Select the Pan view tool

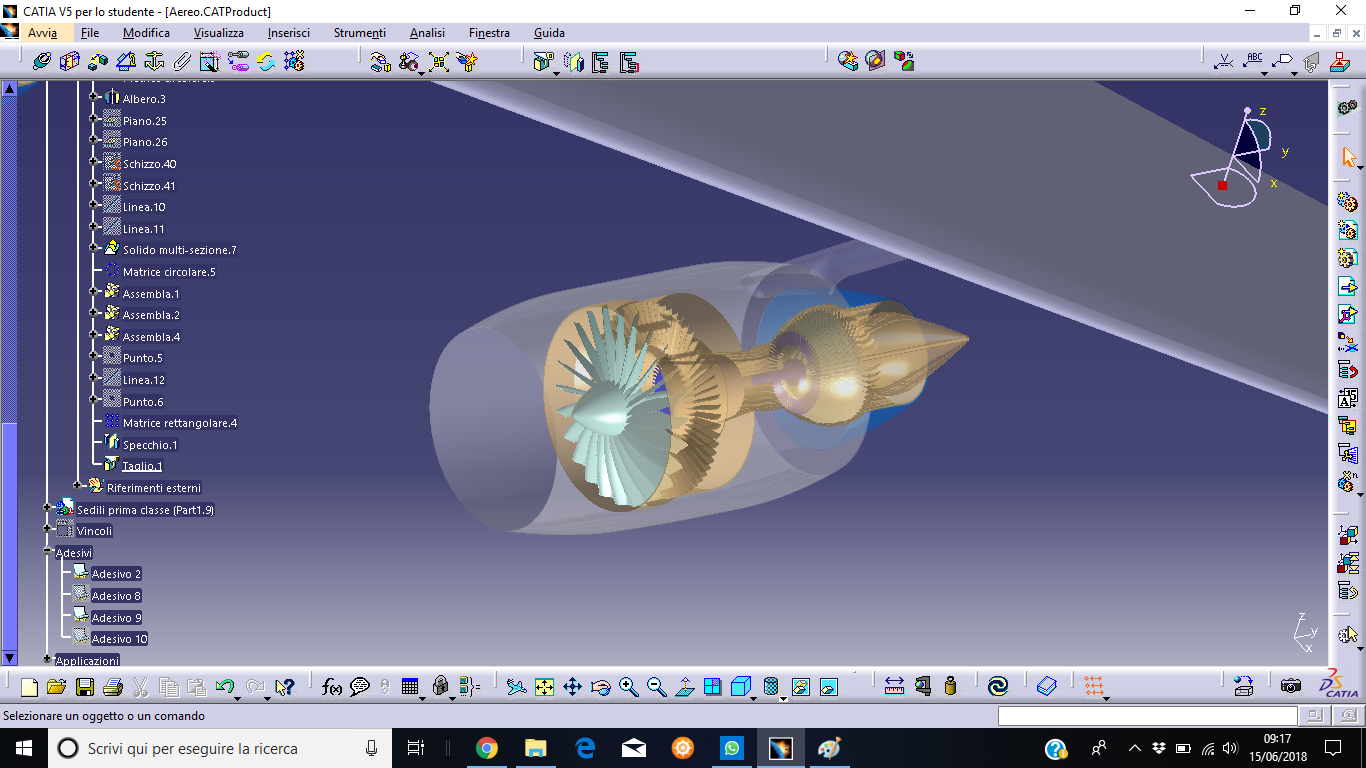(572, 687)
